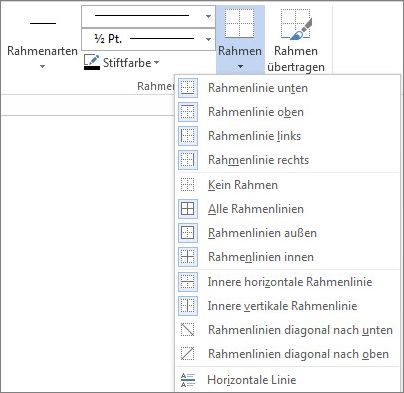404x393 pixels.
Task: Click the Rahmenlinien außen icon
Action: click(x=188, y=233)
